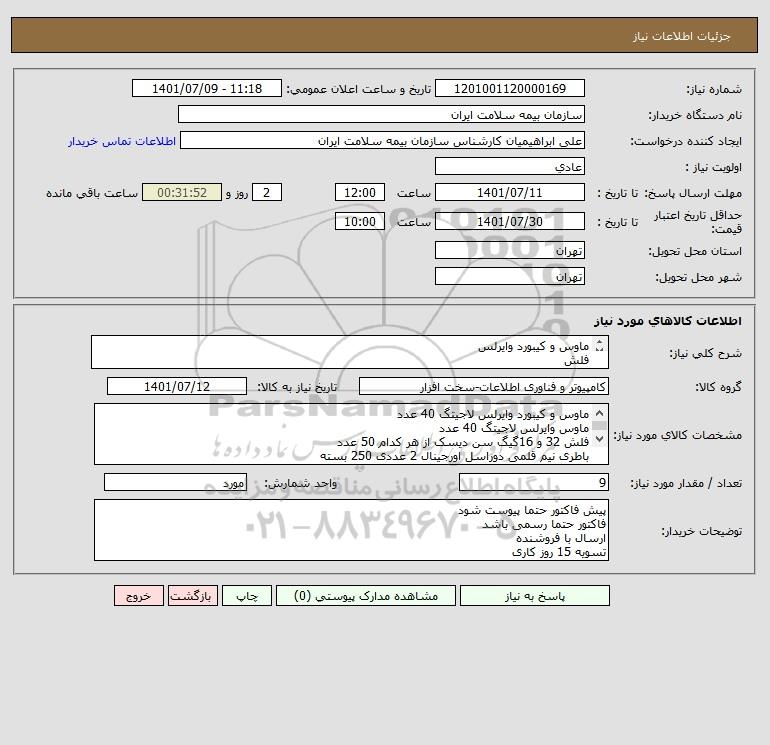Click line باطری نیم قلمی دوراسل

click(455, 456)
